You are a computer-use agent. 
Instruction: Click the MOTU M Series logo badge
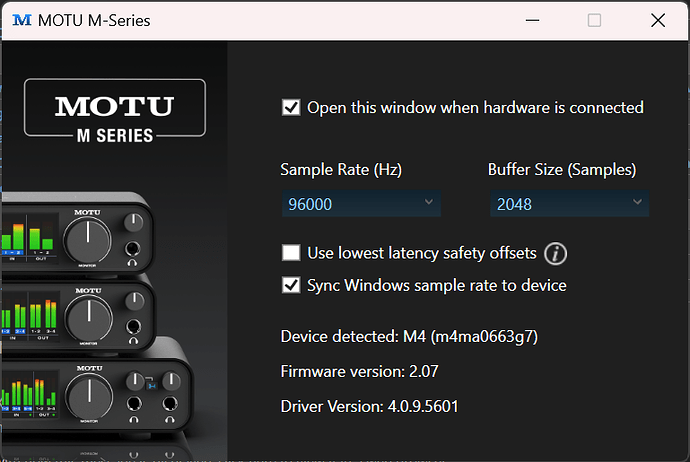tap(115, 111)
